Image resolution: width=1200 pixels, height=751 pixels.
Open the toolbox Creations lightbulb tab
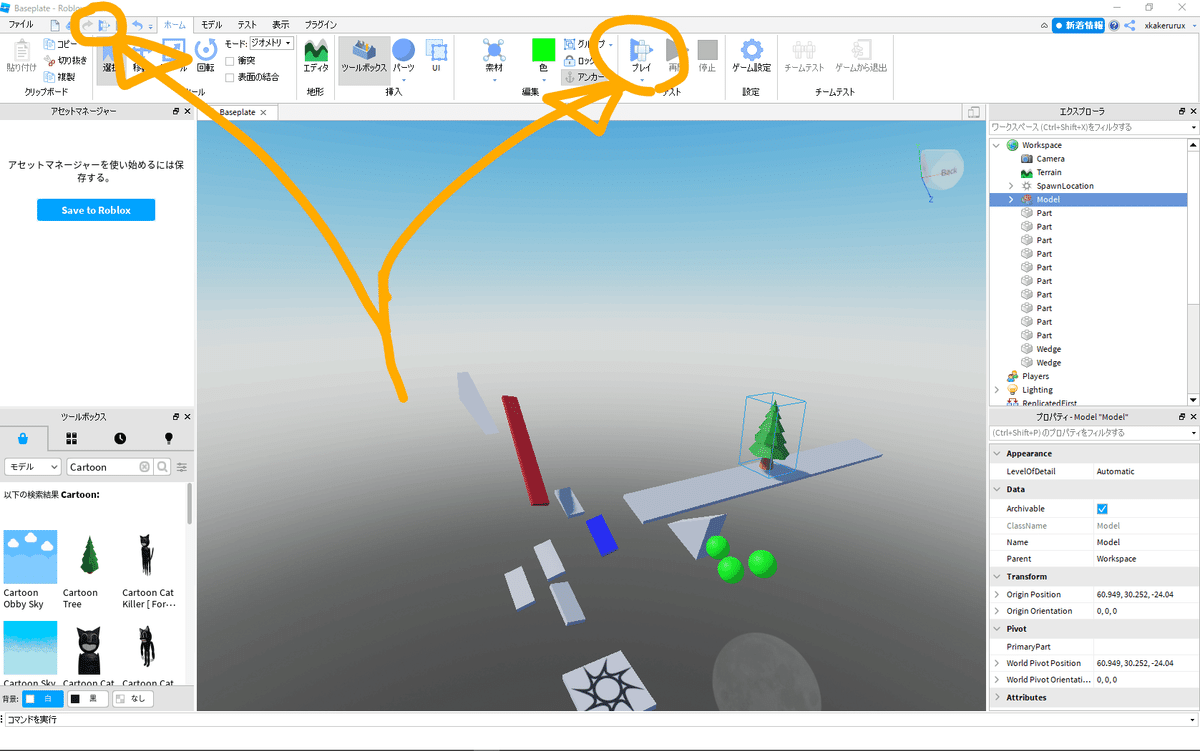tap(168, 438)
